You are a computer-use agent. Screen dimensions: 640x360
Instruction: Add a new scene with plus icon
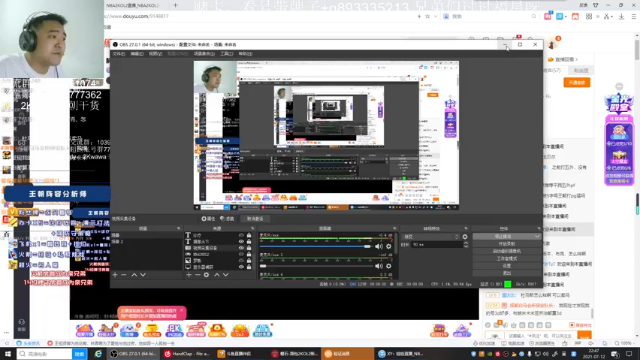coord(115,275)
